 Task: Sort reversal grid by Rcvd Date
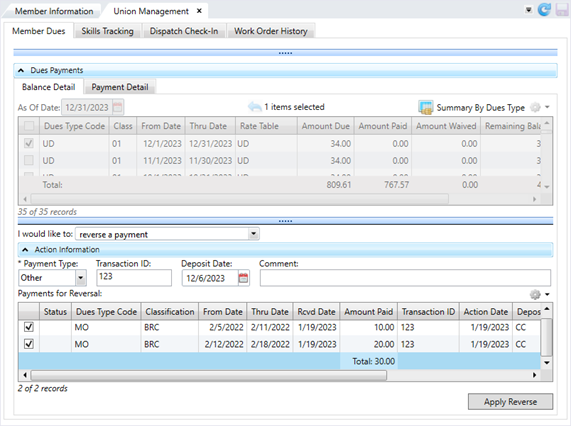tap(316, 312)
